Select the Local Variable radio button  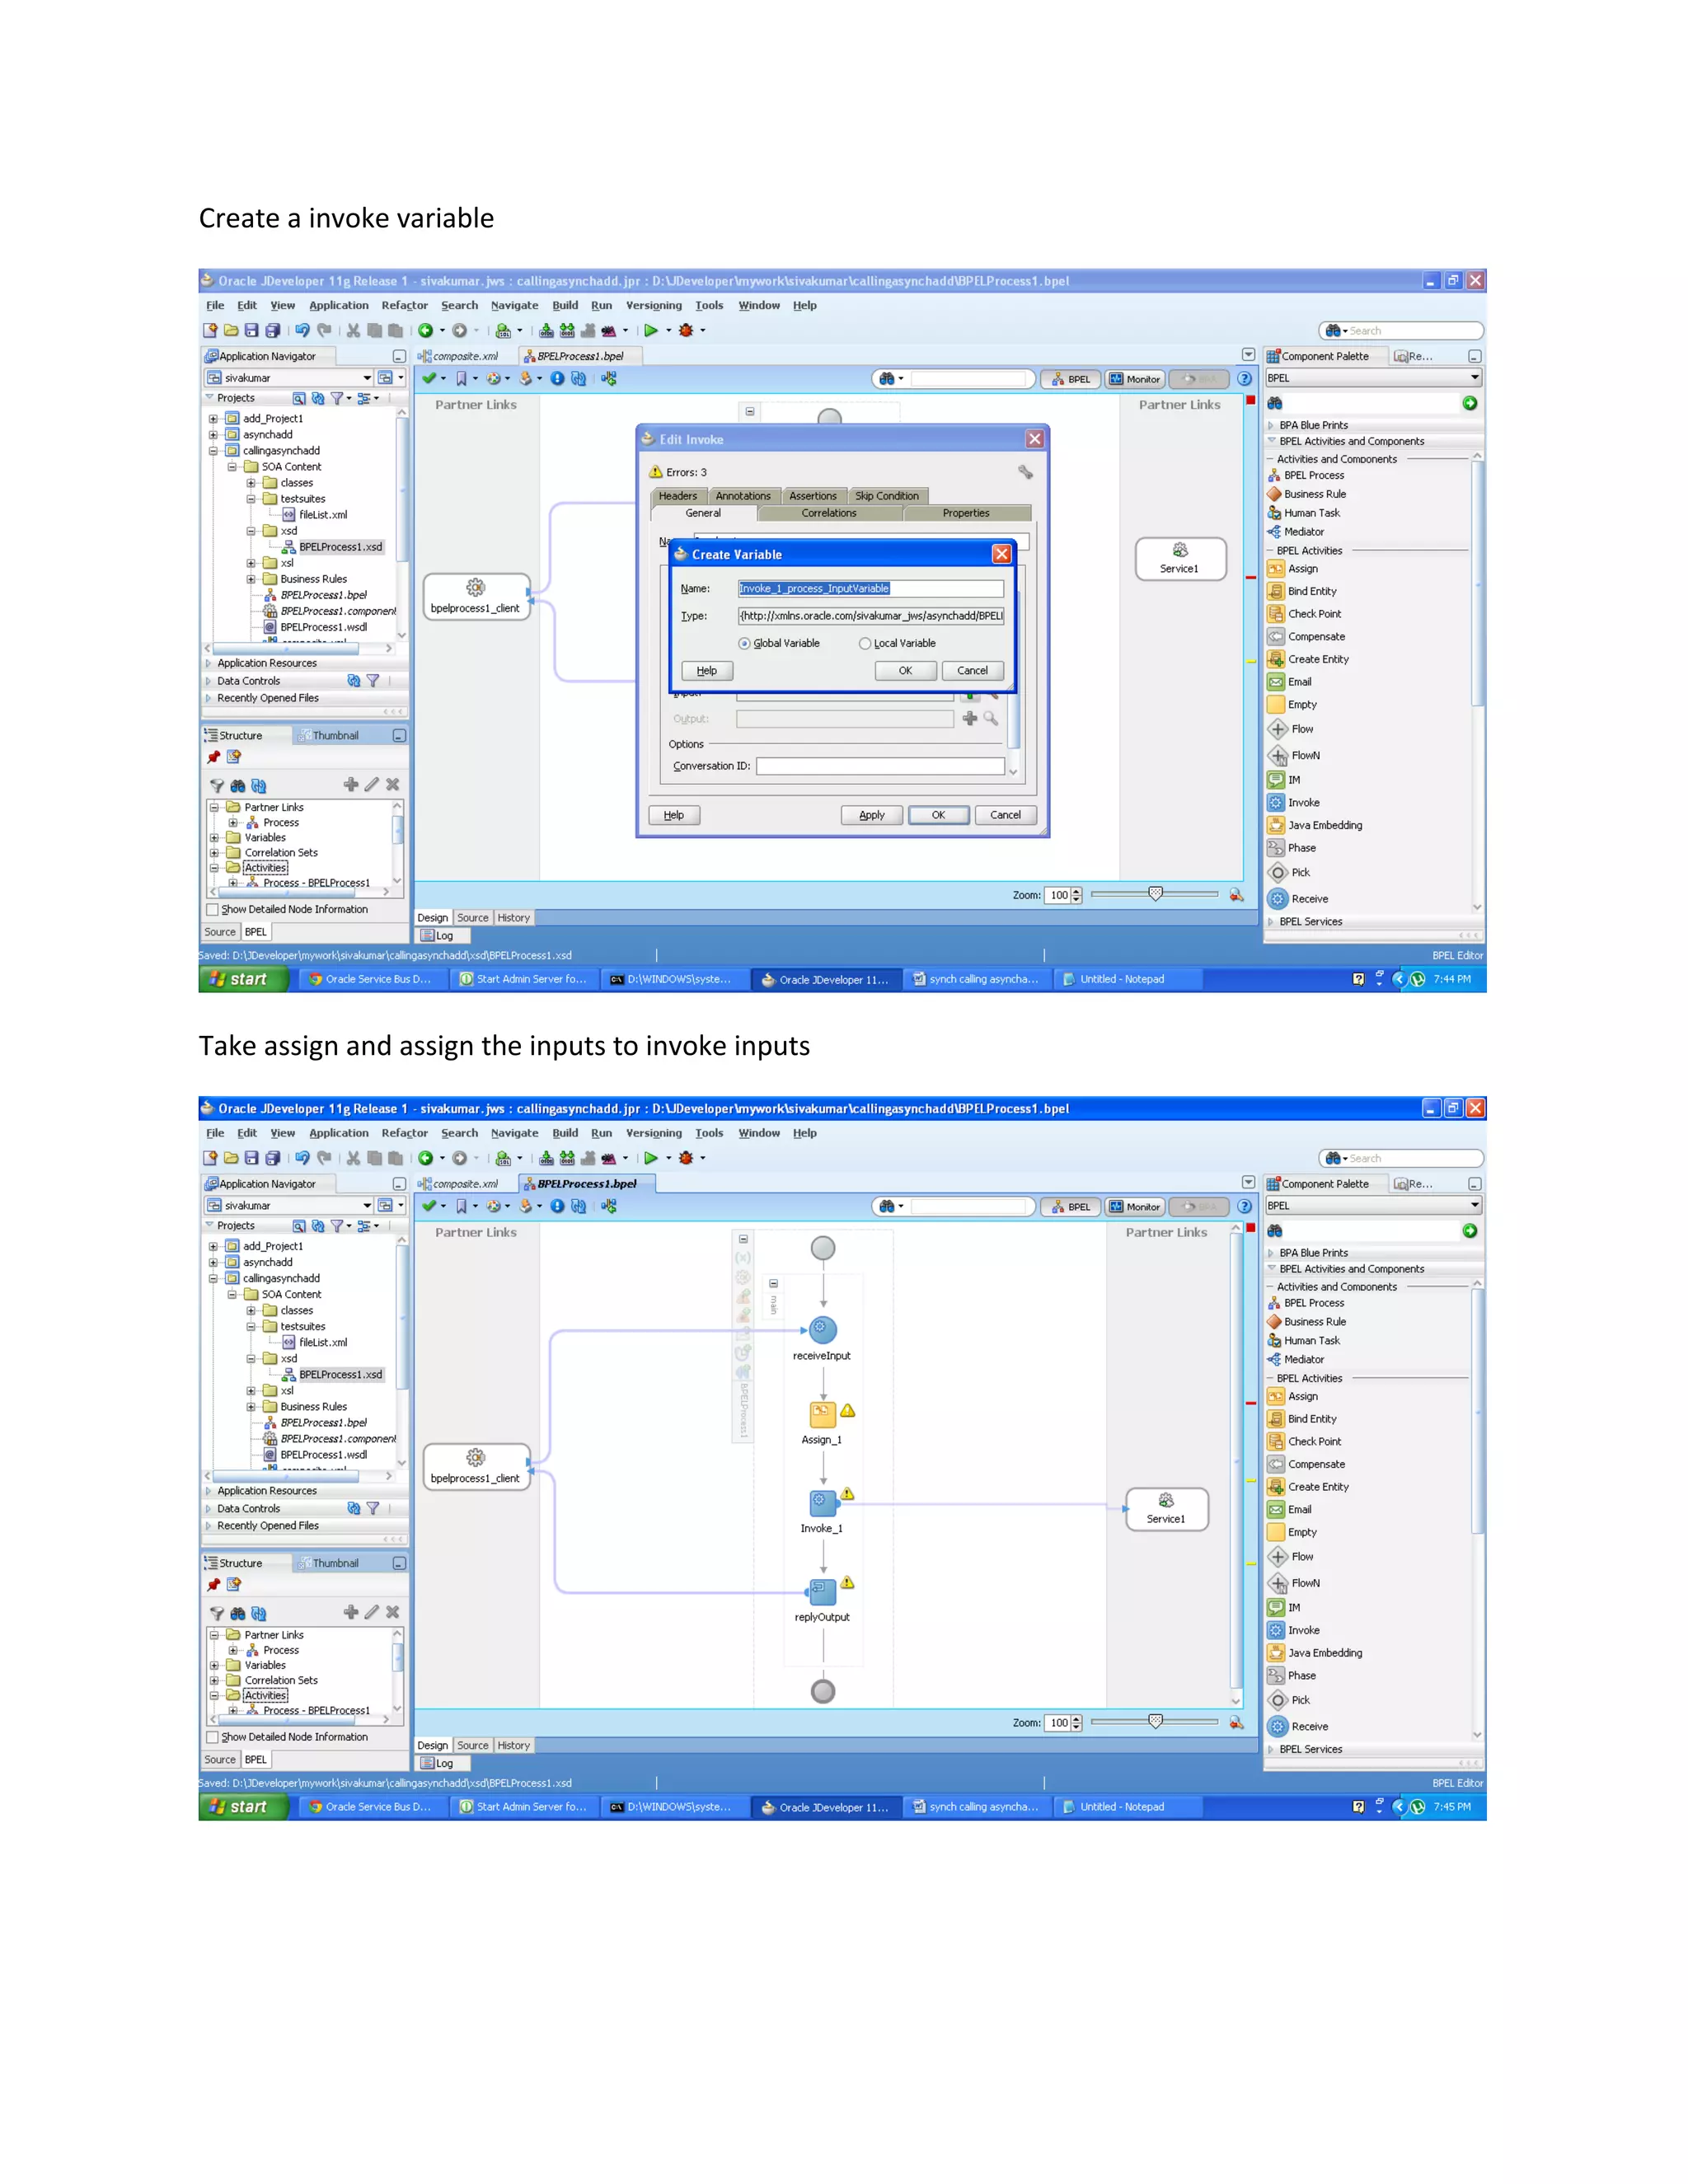pyautogui.click(x=865, y=643)
